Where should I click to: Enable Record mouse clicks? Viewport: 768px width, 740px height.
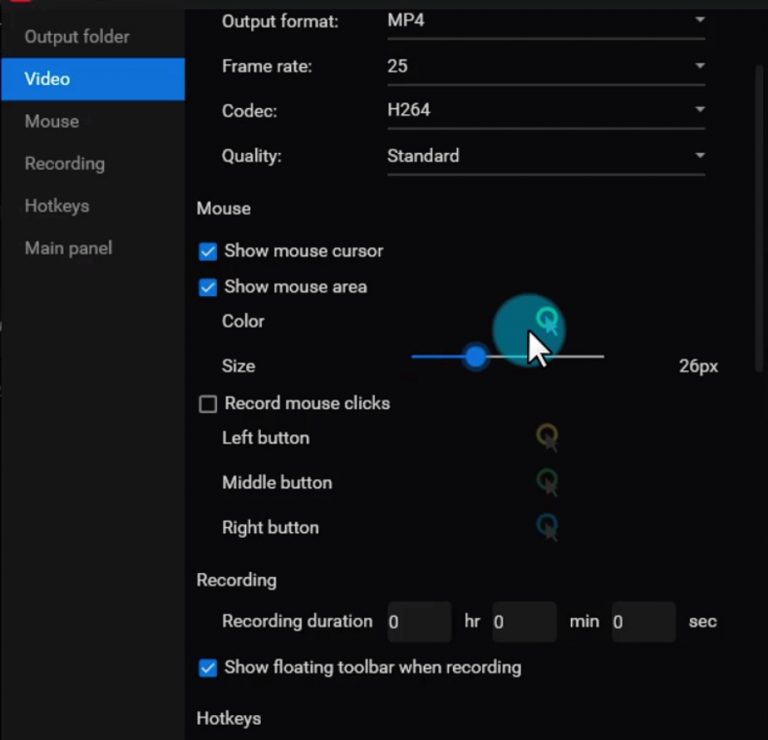(x=208, y=404)
